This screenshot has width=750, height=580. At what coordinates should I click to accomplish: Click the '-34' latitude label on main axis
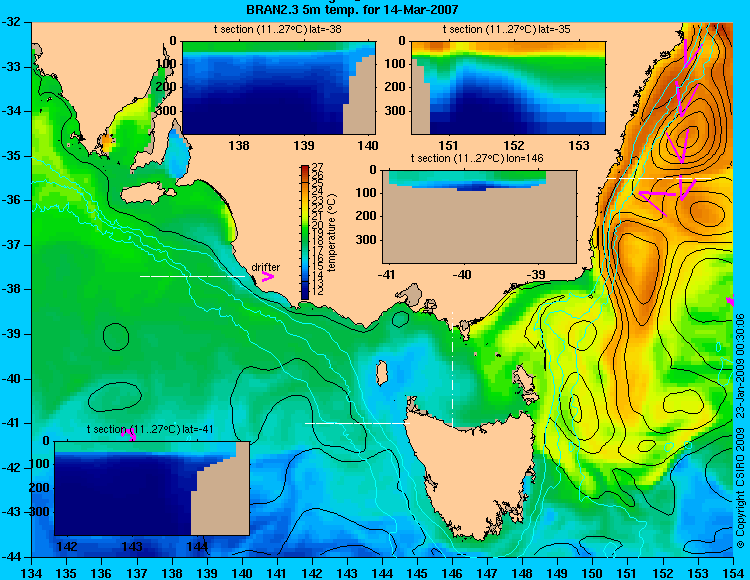[10, 111]
